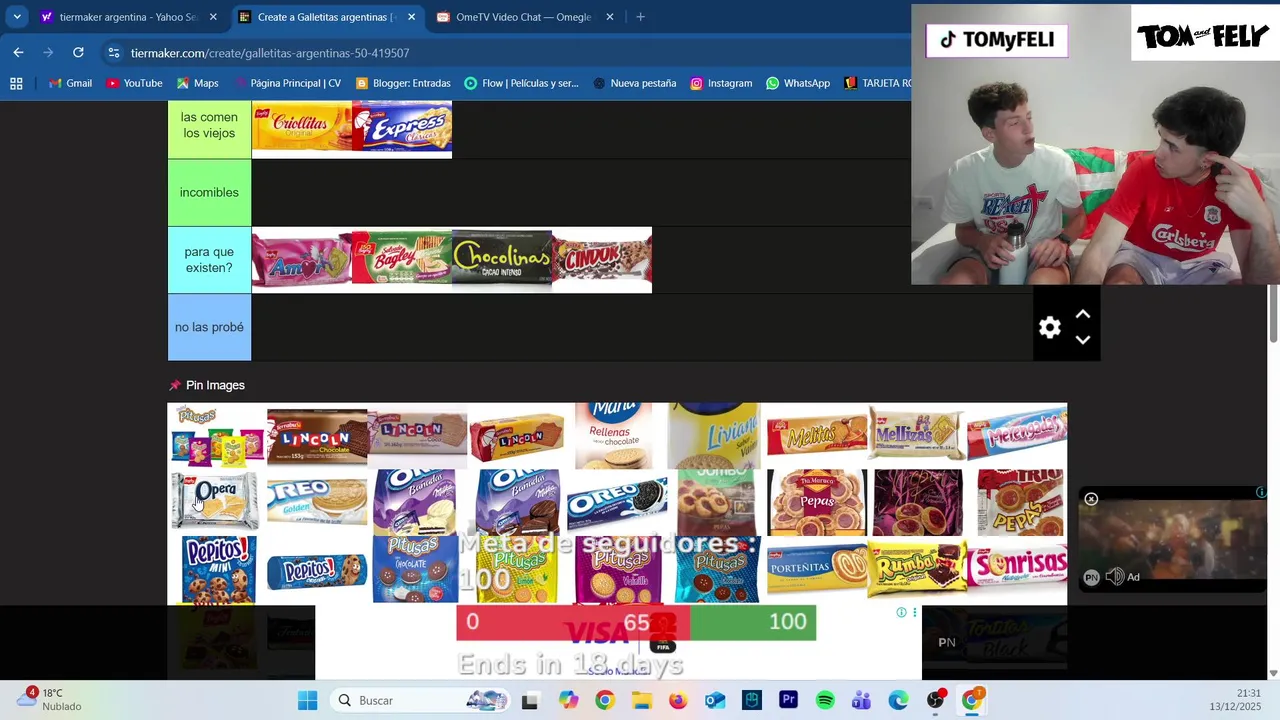1280x720 pixels.
Task: Pick the Trio Pepas cookie image
Action: [1017, 502]
